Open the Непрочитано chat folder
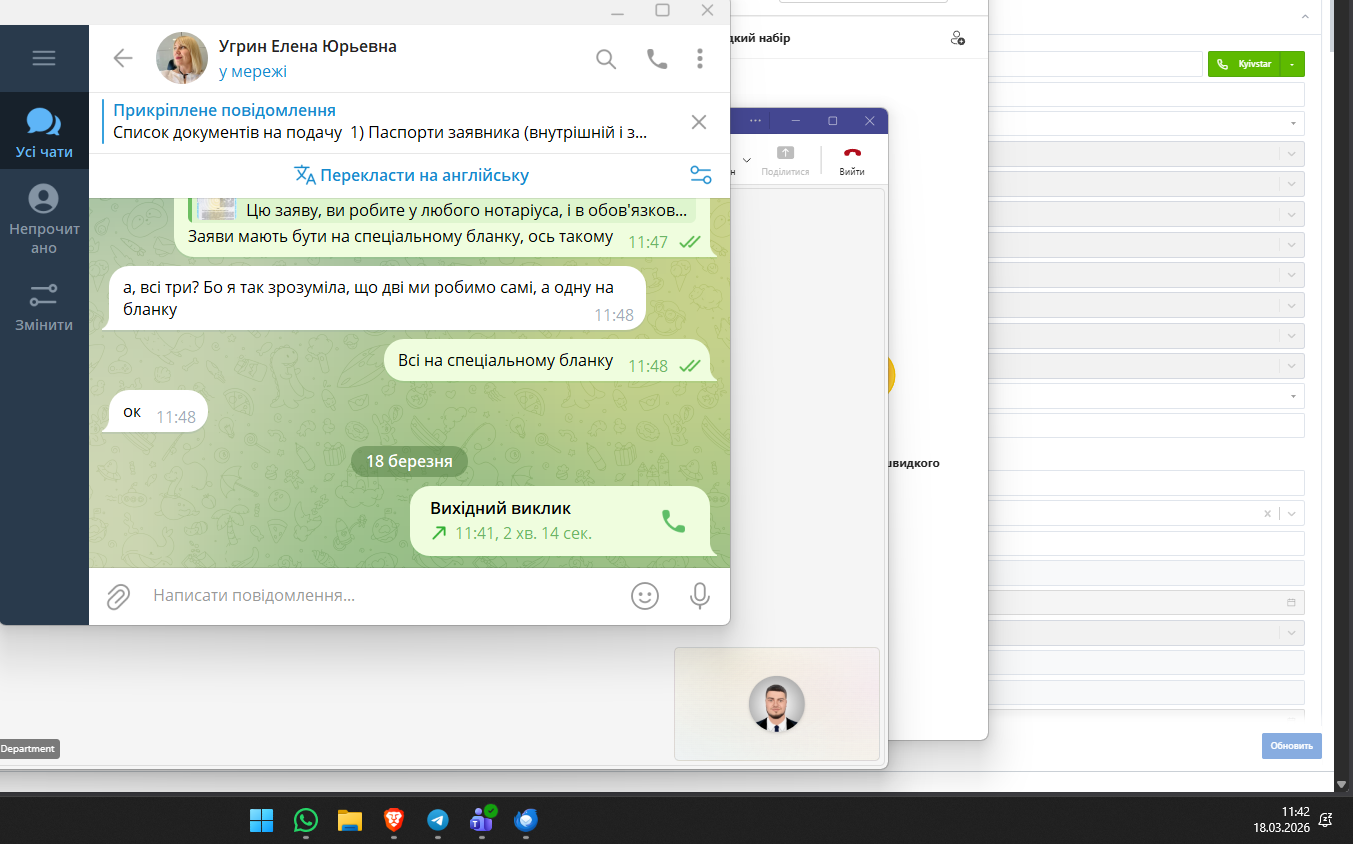 click(x=44, y=218)
